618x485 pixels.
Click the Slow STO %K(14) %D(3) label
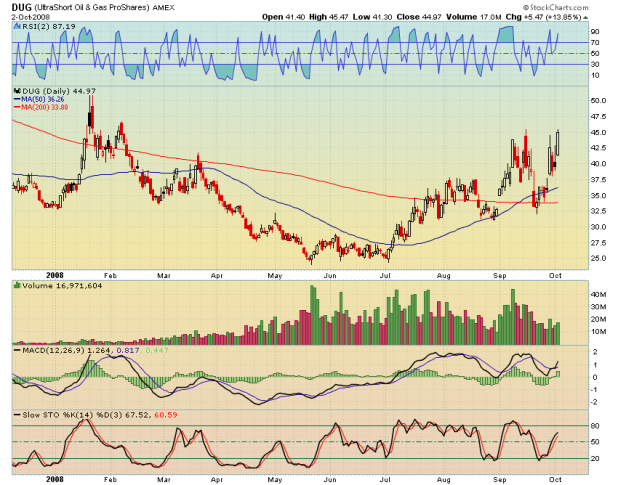[x=73, y=415]
